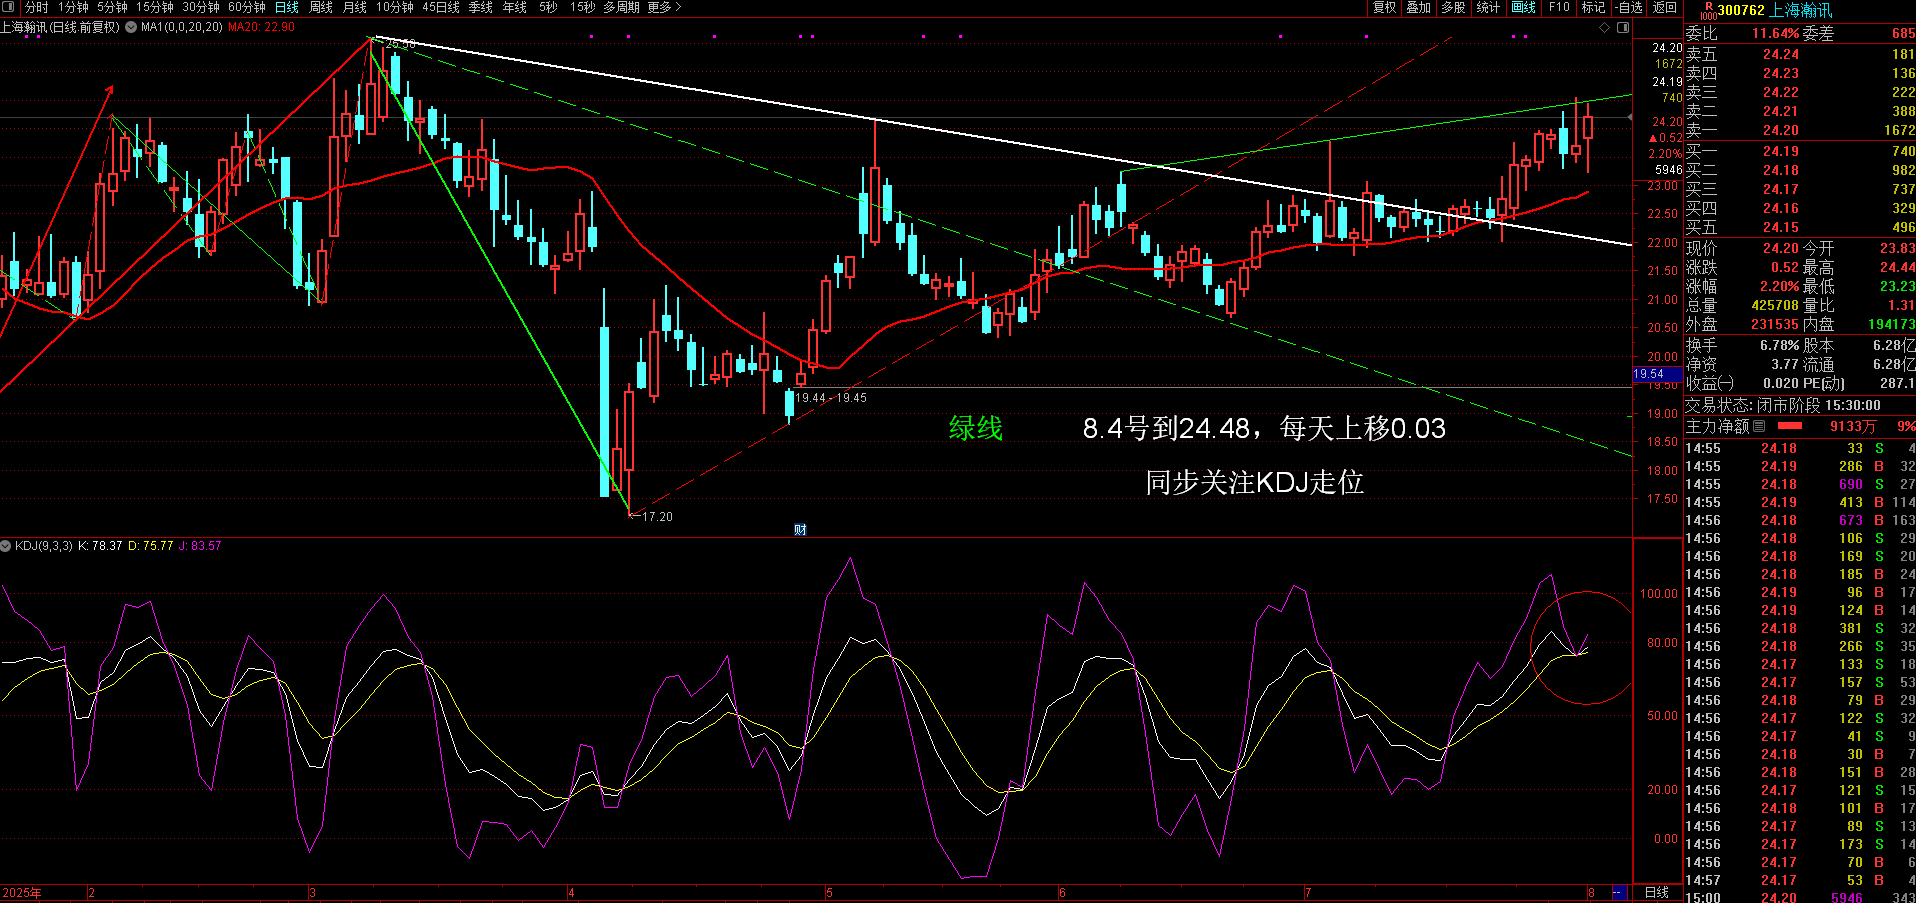Click the 17.20 low price label
The height and width of the screenshot is (903, 1916).
657,517
